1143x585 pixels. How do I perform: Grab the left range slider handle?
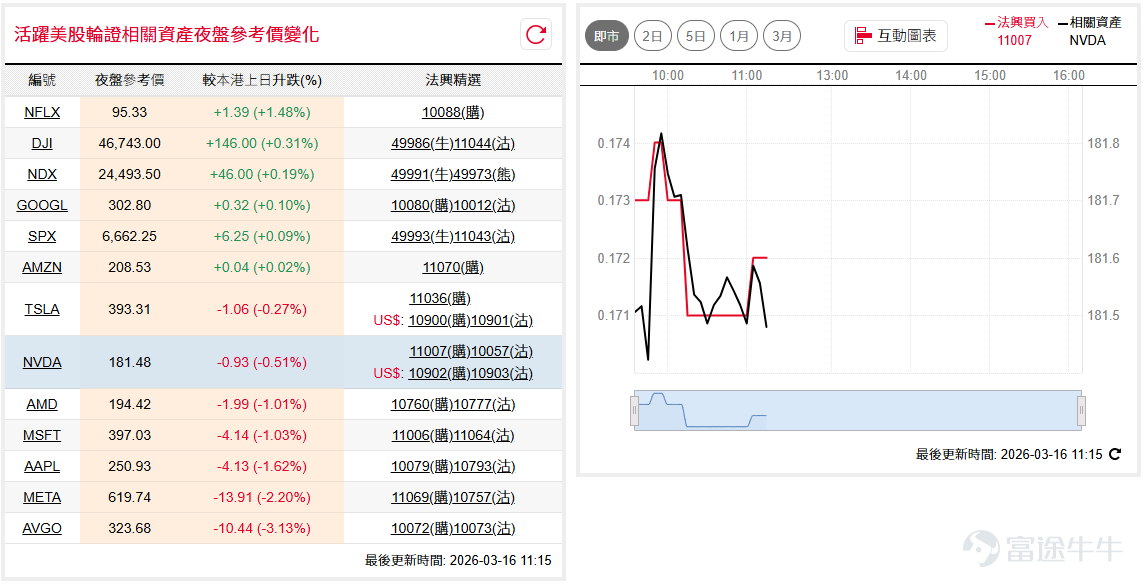click(x=634, y=411)
